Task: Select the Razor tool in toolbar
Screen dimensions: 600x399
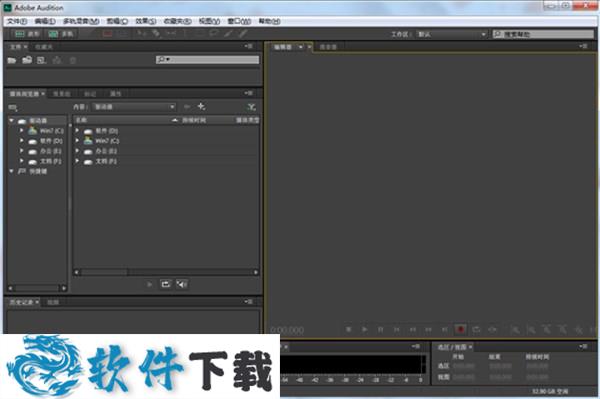Action: click(156, 34)
